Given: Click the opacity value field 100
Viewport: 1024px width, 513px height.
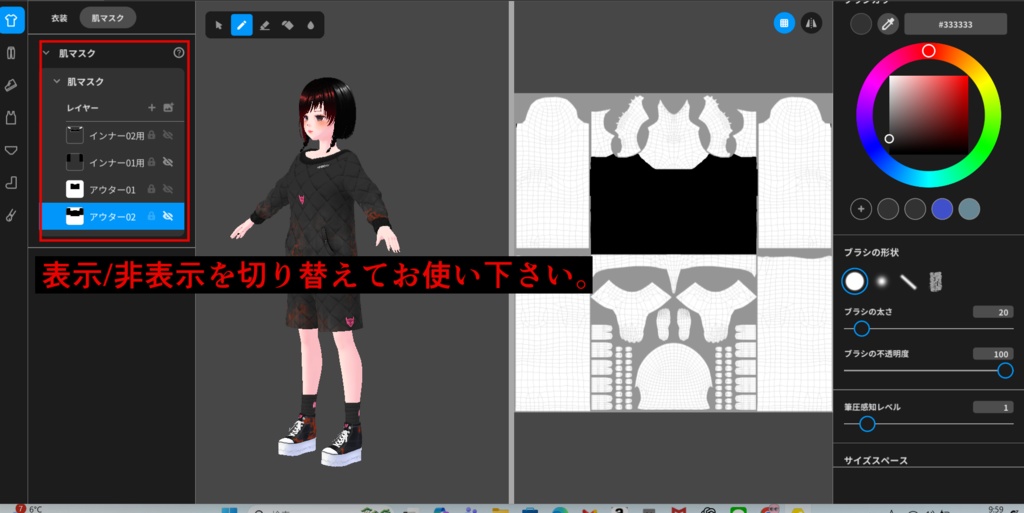Looking at the screenshot, I should (993, 354).
